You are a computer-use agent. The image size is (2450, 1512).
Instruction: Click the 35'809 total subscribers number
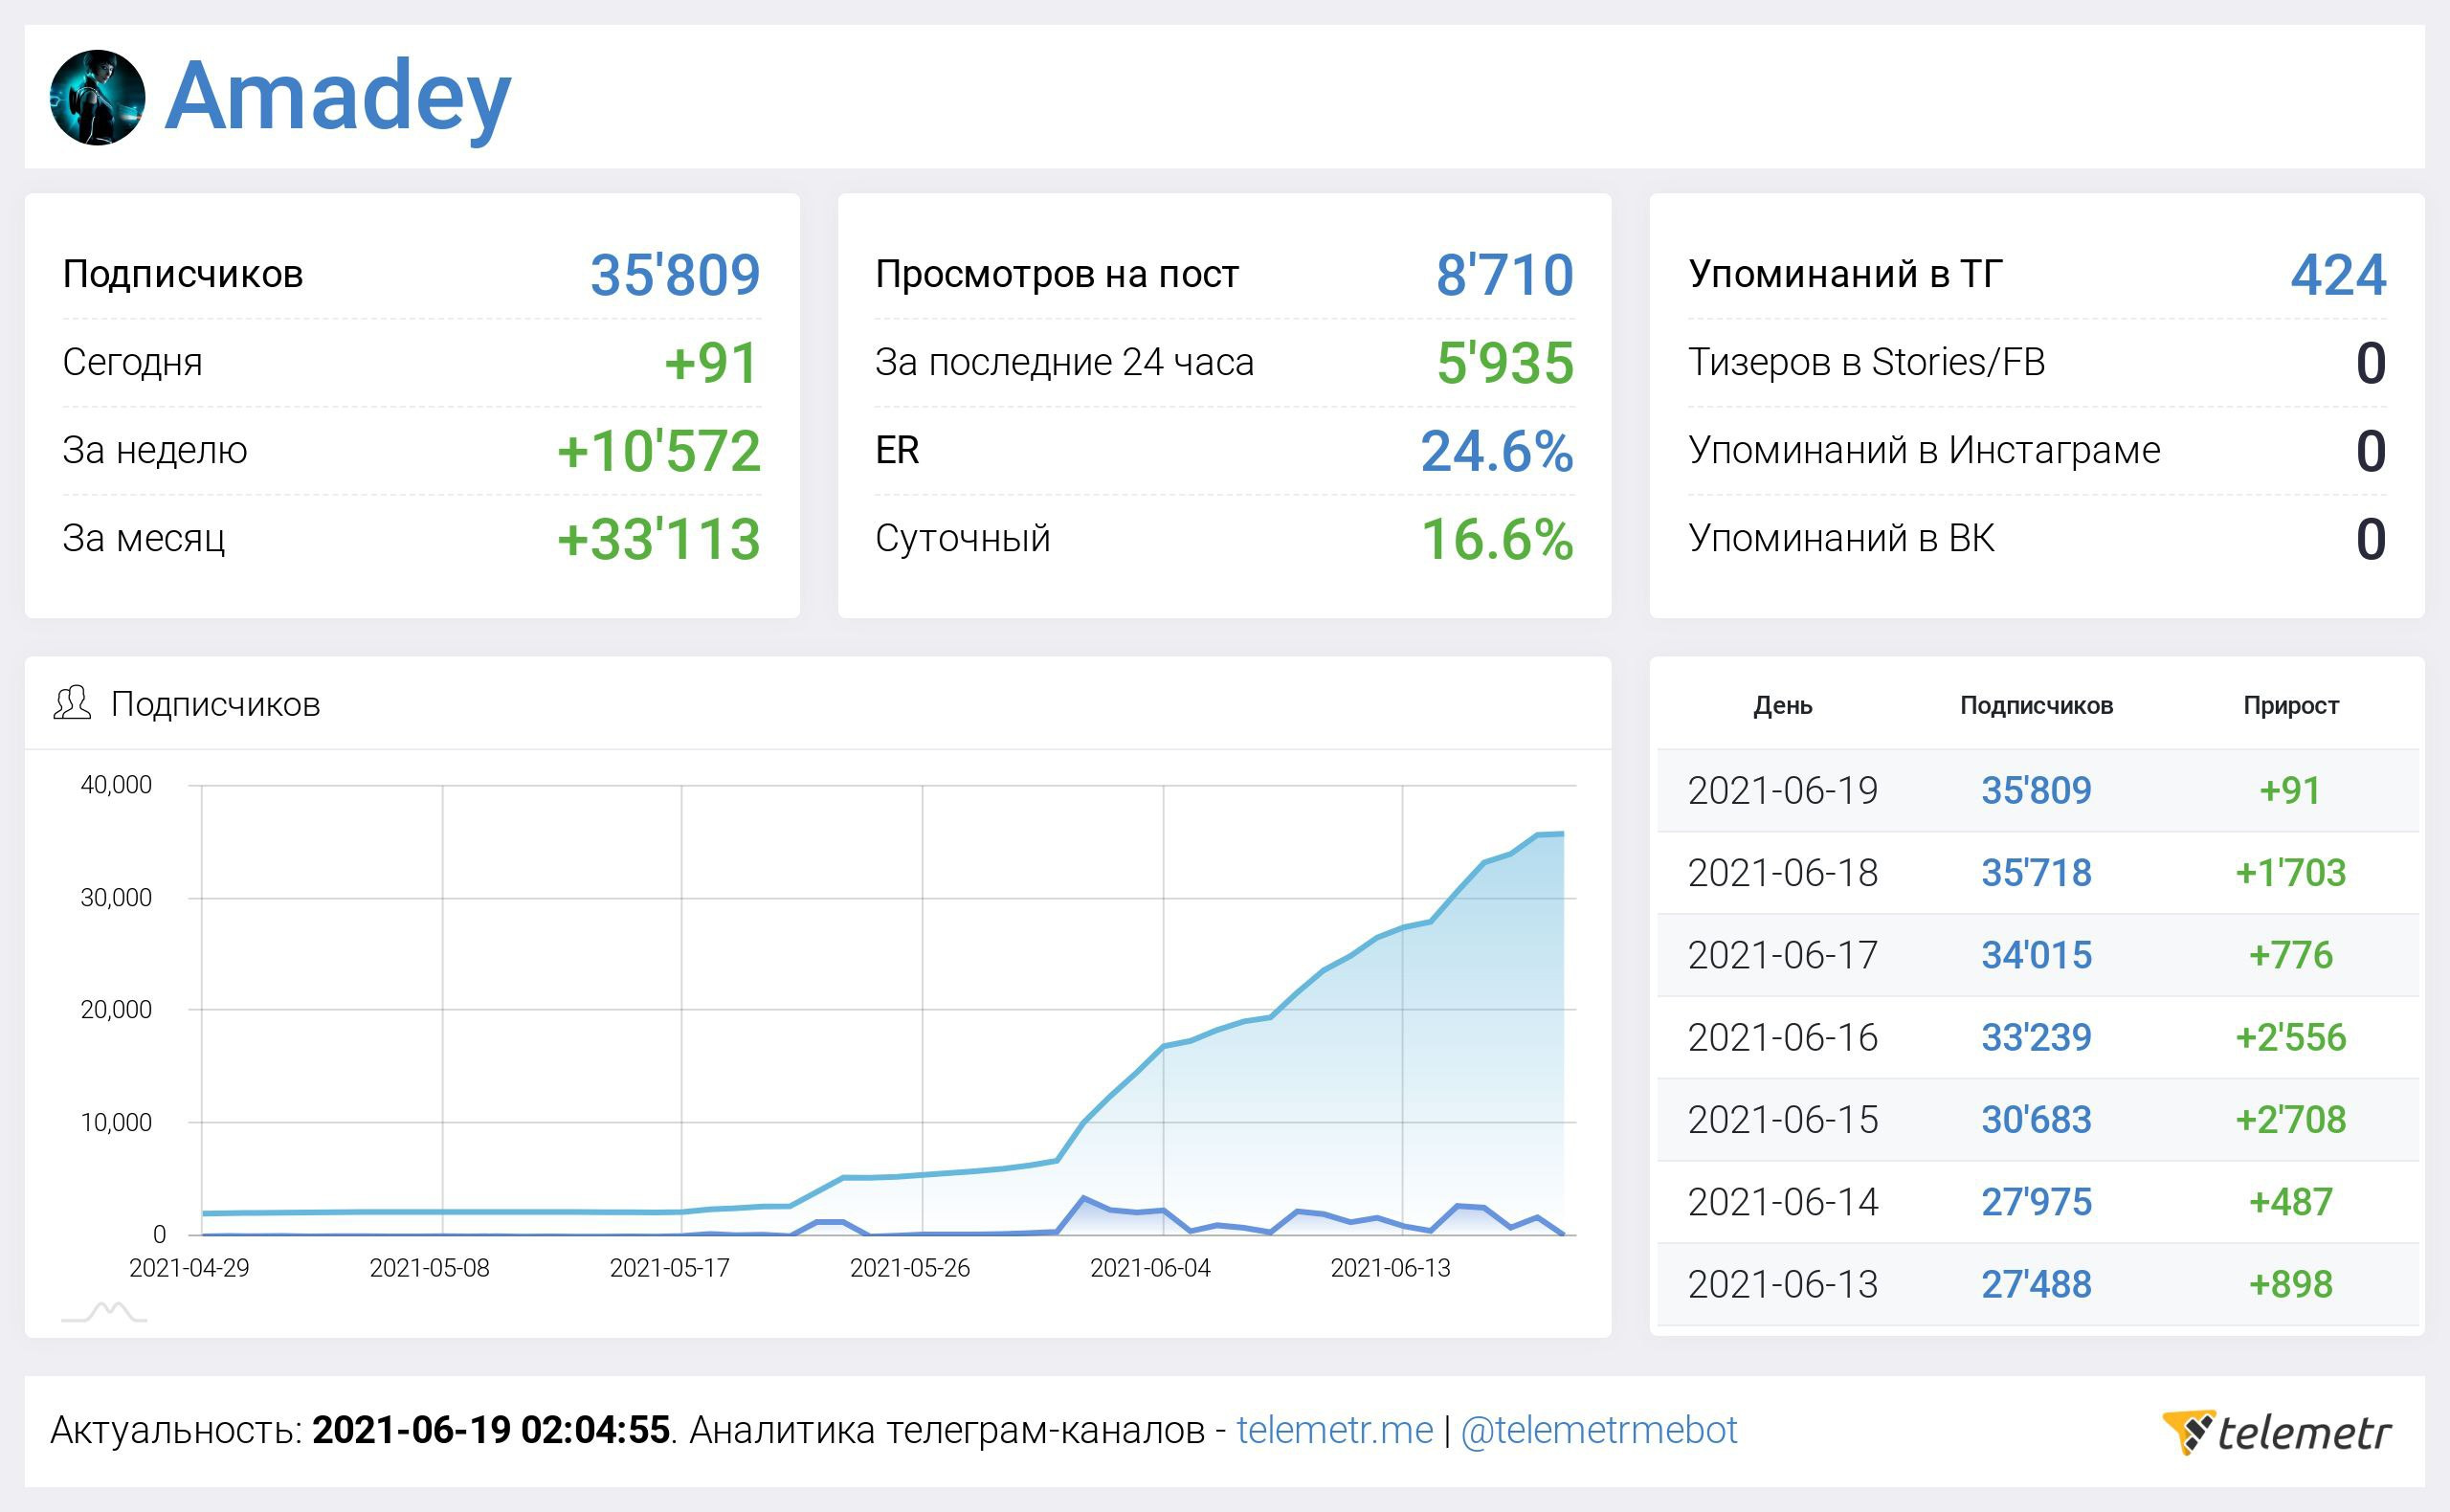point(675,275)
